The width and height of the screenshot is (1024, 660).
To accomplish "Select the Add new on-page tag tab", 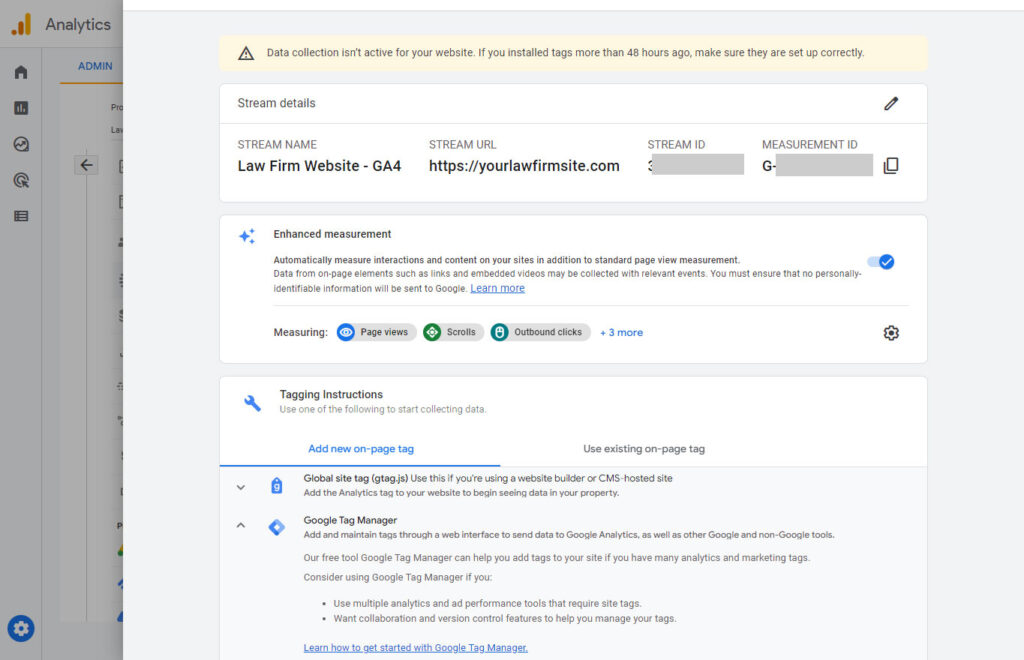I will pos(360,449).
